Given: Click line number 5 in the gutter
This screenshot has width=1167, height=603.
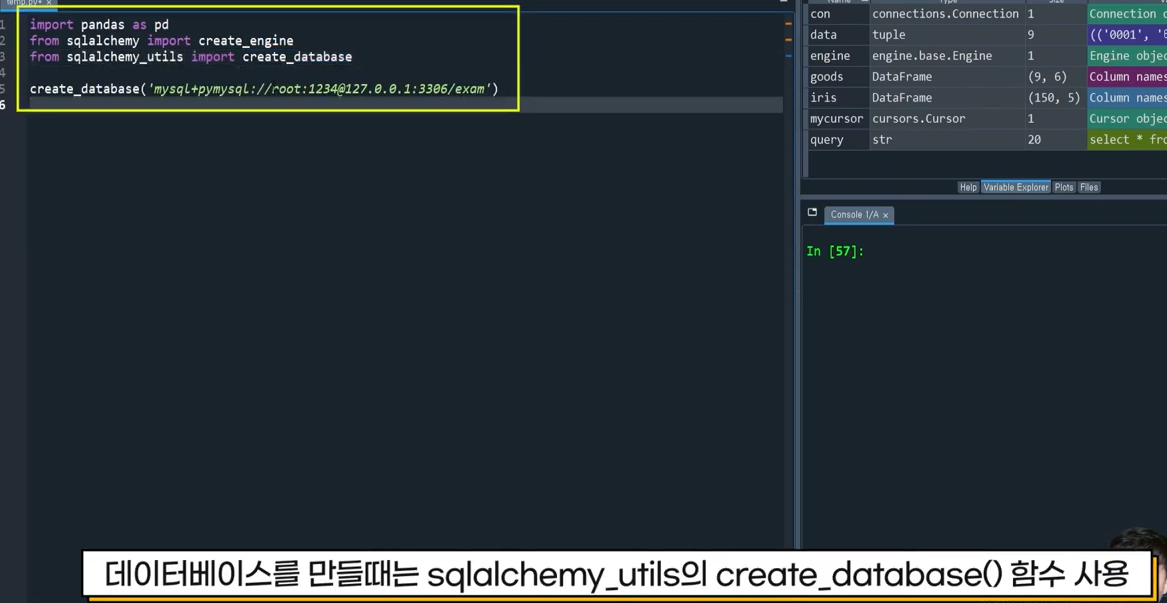Looking at the screenshot, I should [x=3, y=89].
